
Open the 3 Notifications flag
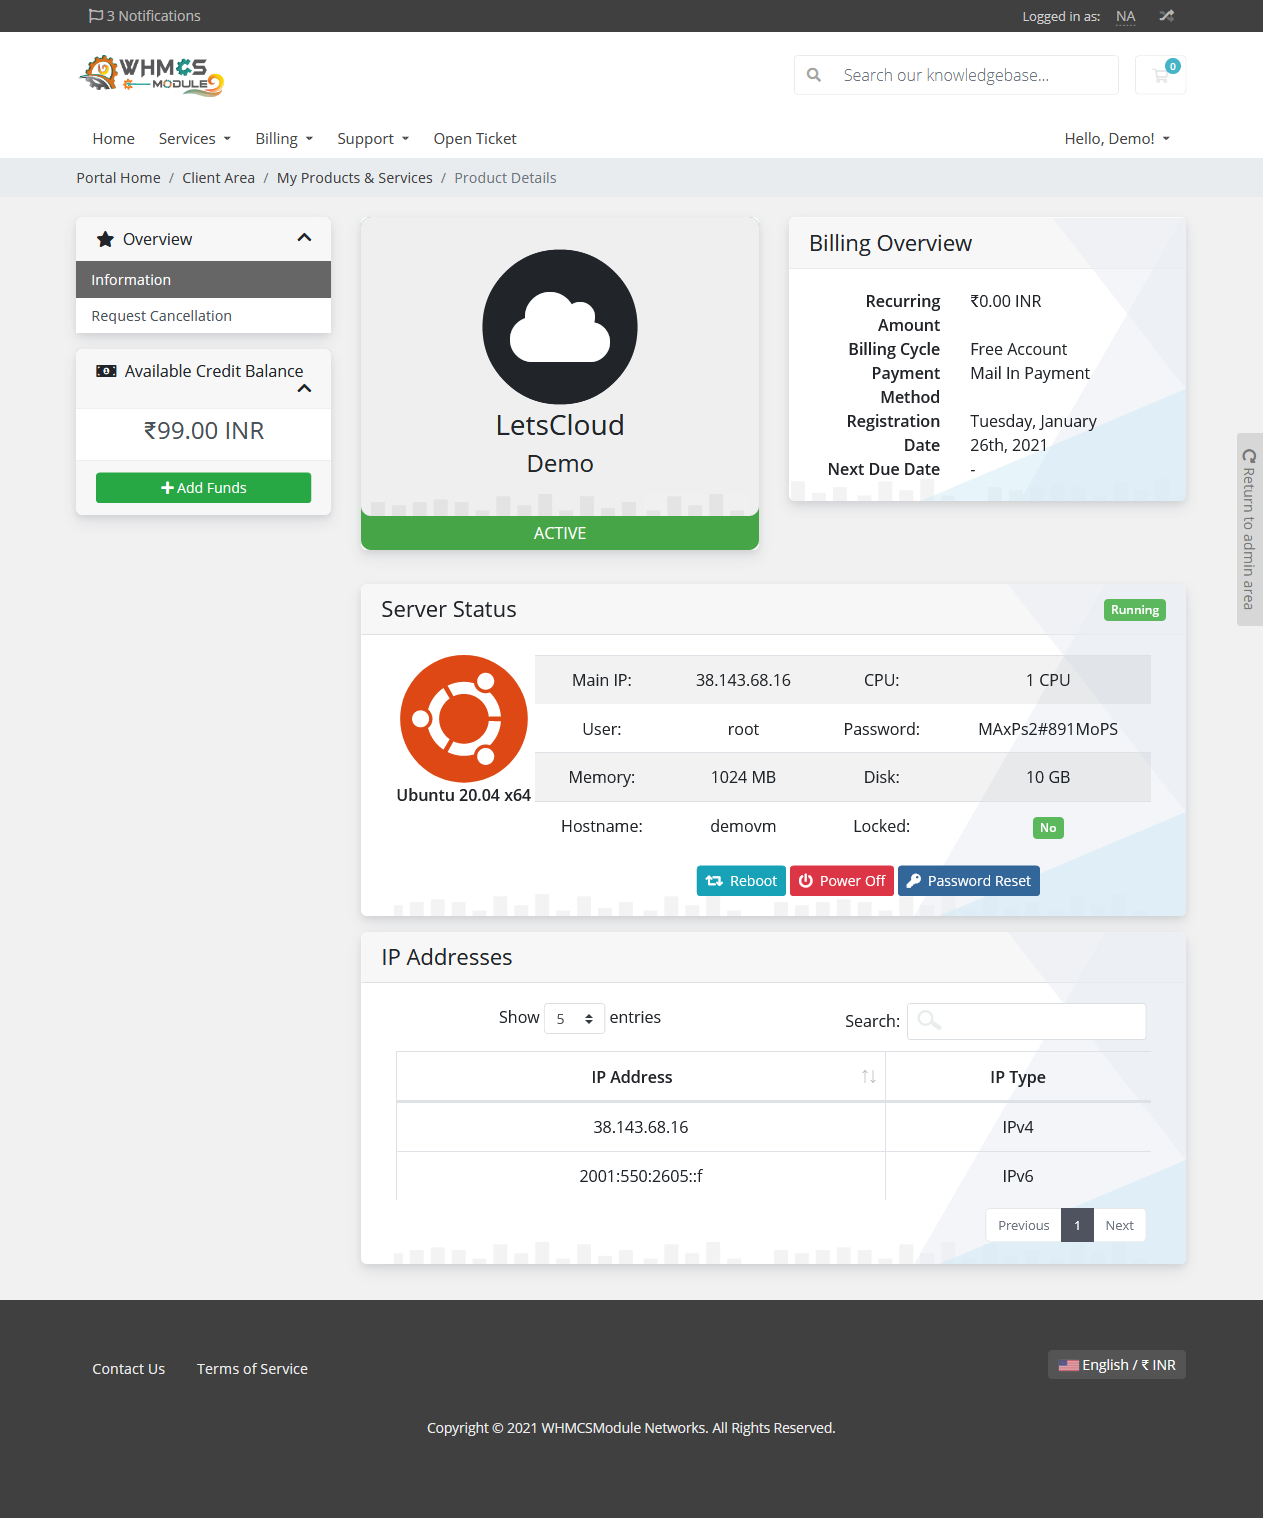pos(144,16)
